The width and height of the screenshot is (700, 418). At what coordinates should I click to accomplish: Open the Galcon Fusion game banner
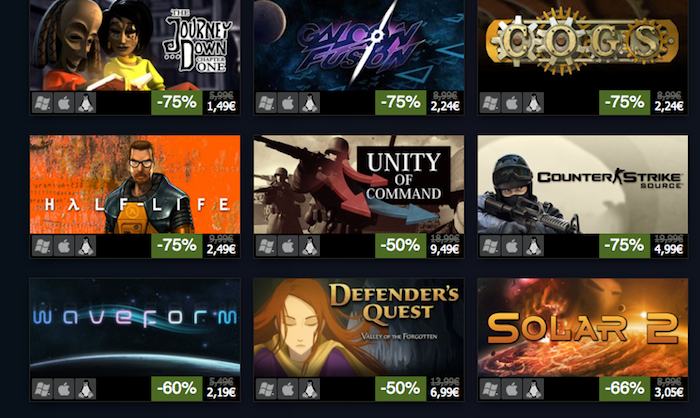click(x=359, y=45)
